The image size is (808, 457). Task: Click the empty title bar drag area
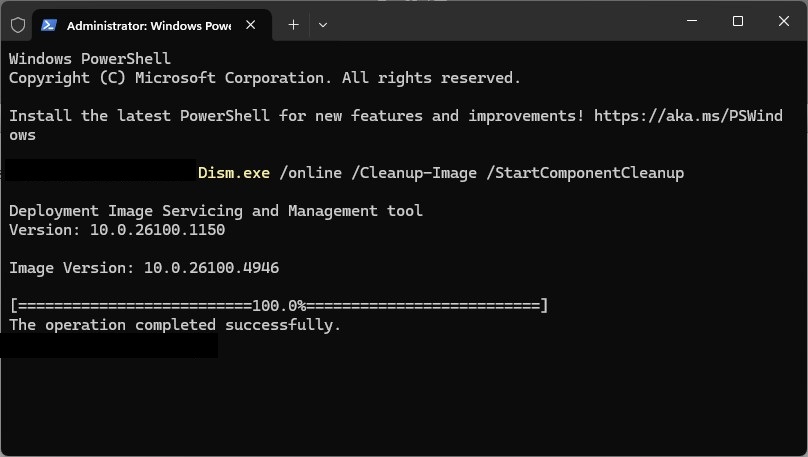point(500,22)
